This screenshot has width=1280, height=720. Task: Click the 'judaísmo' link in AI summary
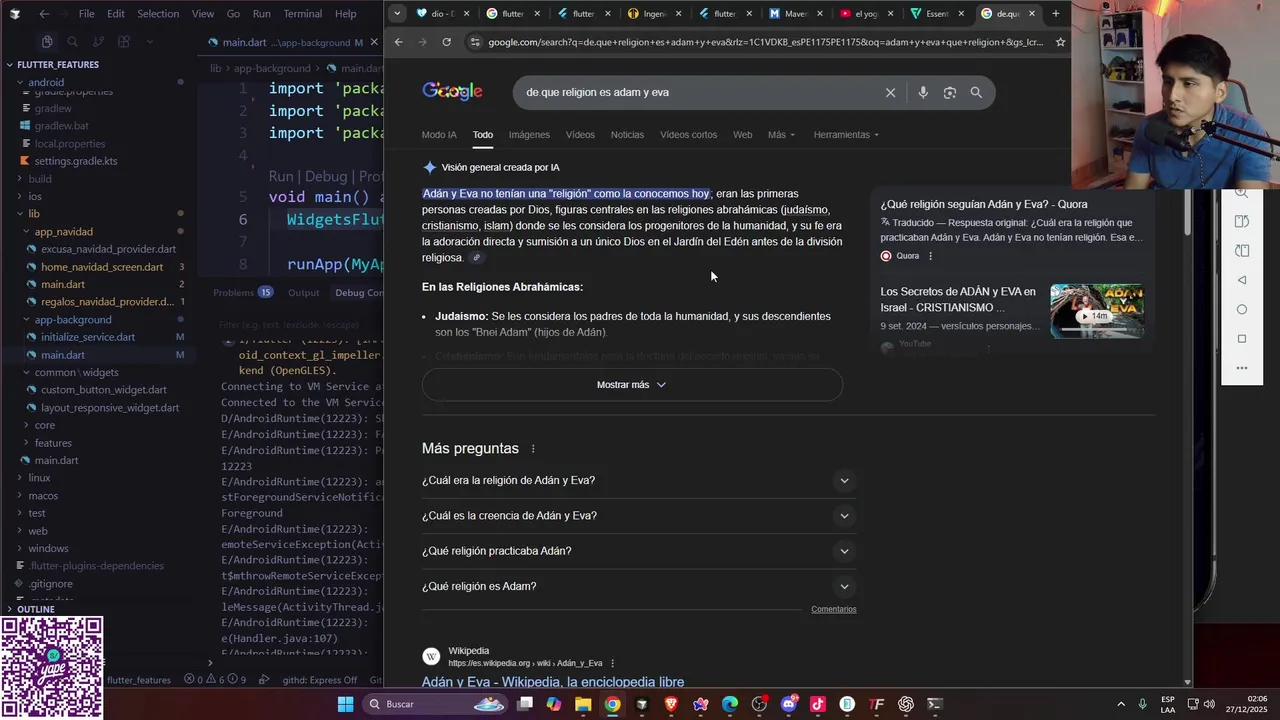point(805,210)
